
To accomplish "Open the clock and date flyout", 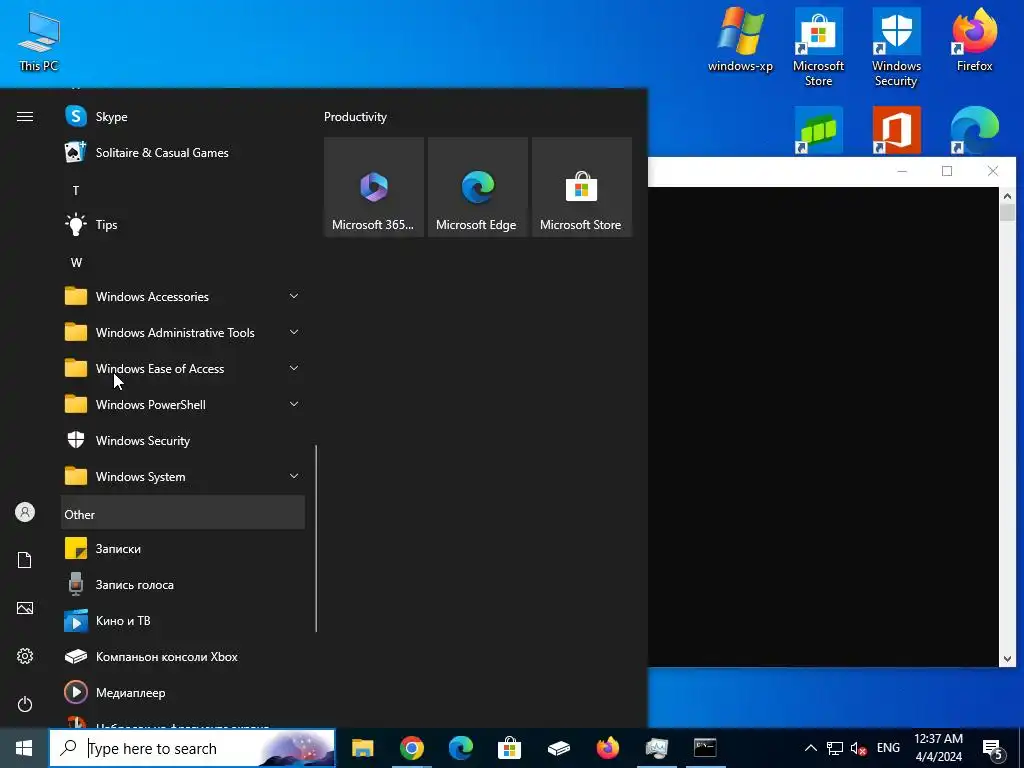I will click(938, 748).
